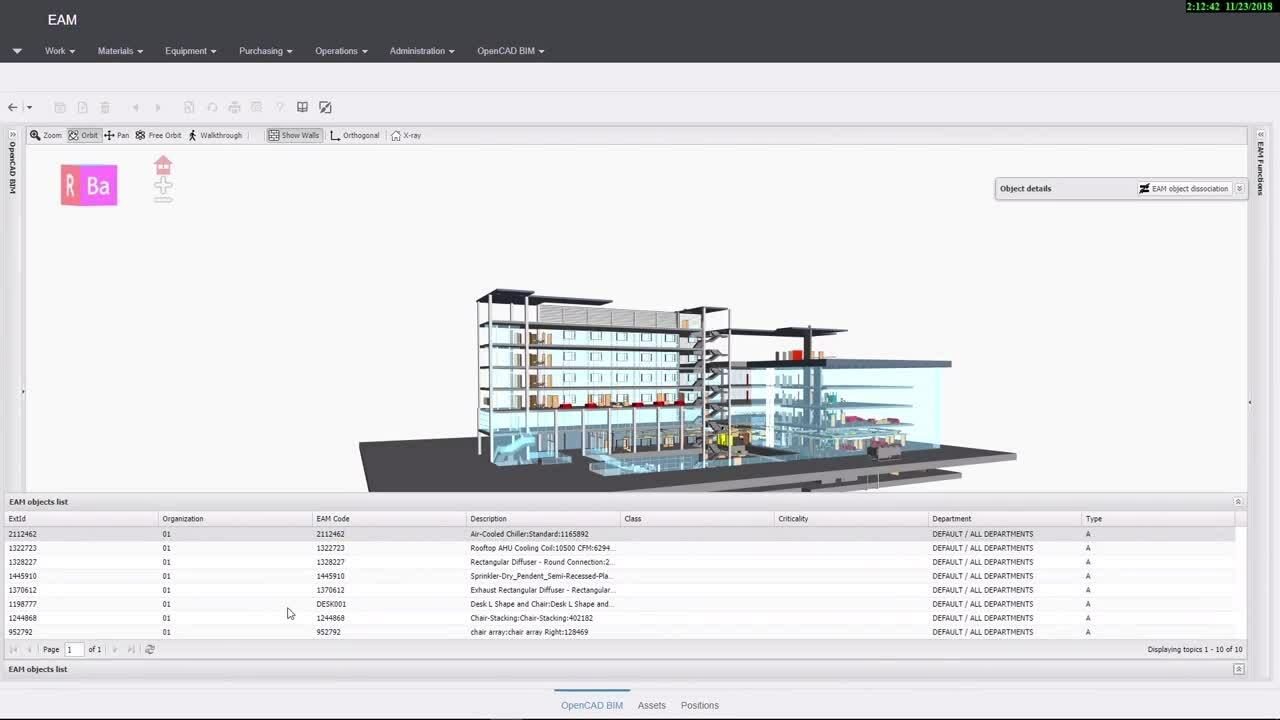
Task: Sort by the ExtId column header
Action: point(82,519)
